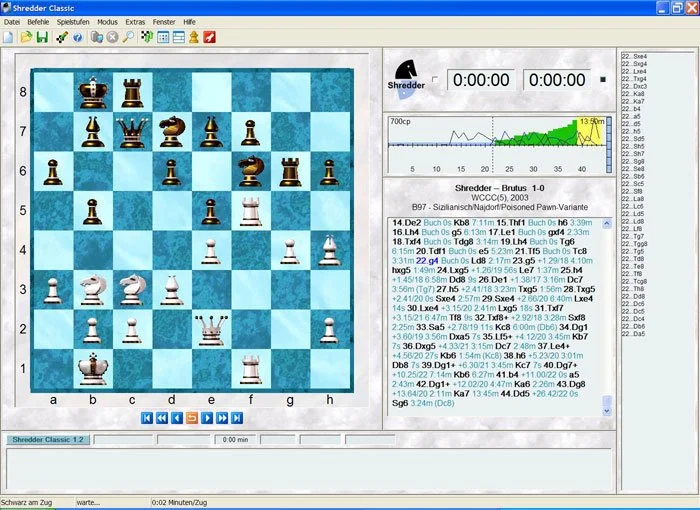Select 22...Lf8 in the move list
The image size is (700, 510).
[632, 229]
